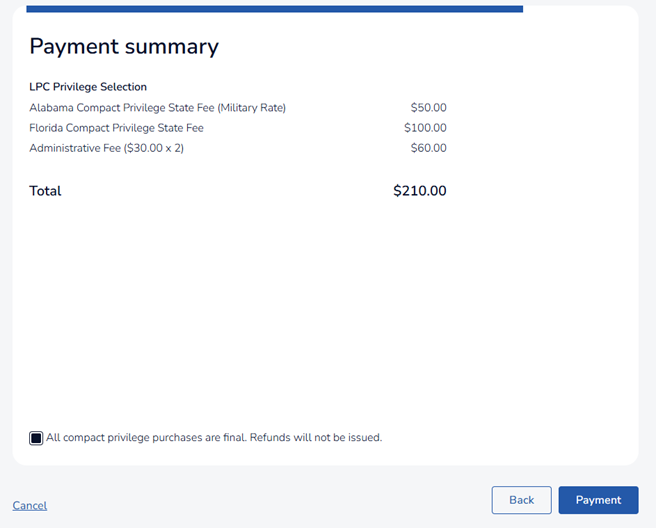Select the Administrative Fee line label
This screenshot has height=528, width=656.
106,148
